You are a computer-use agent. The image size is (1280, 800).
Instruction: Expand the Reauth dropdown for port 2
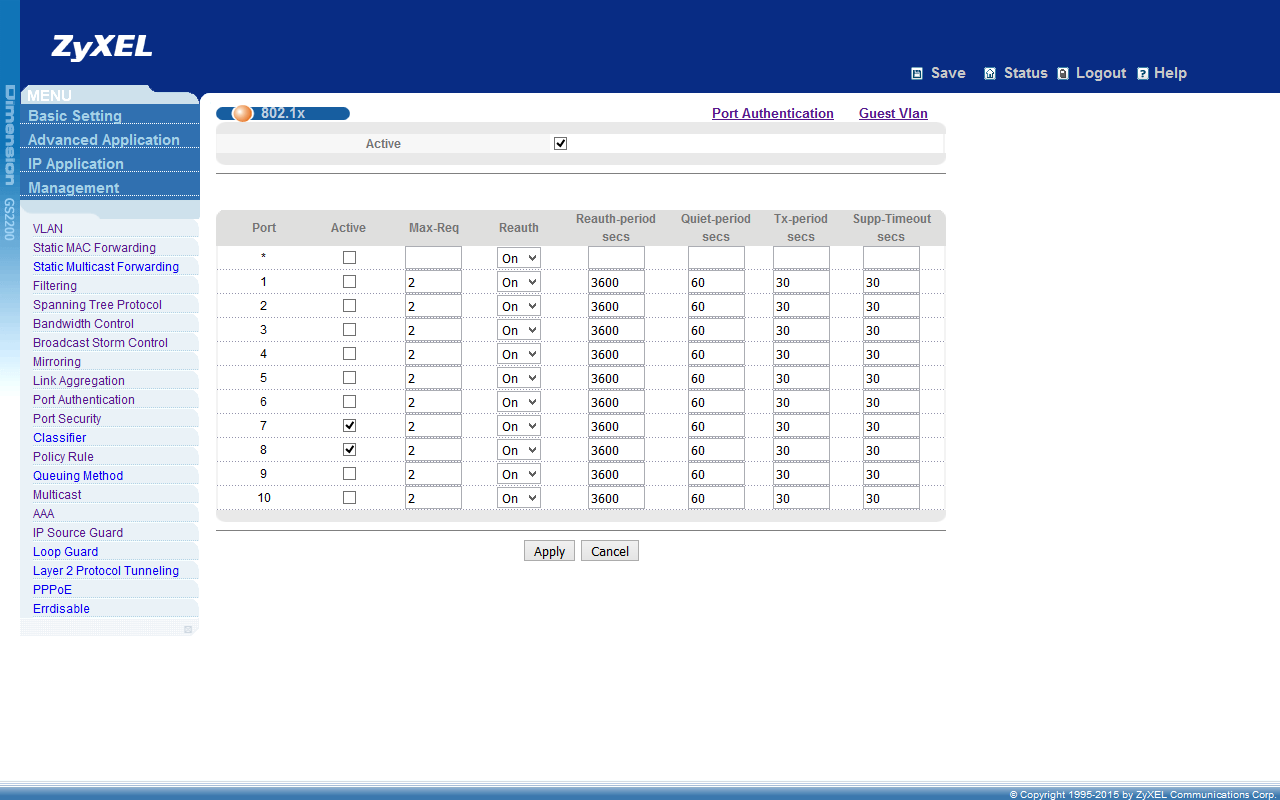click(x=519, y=306)
